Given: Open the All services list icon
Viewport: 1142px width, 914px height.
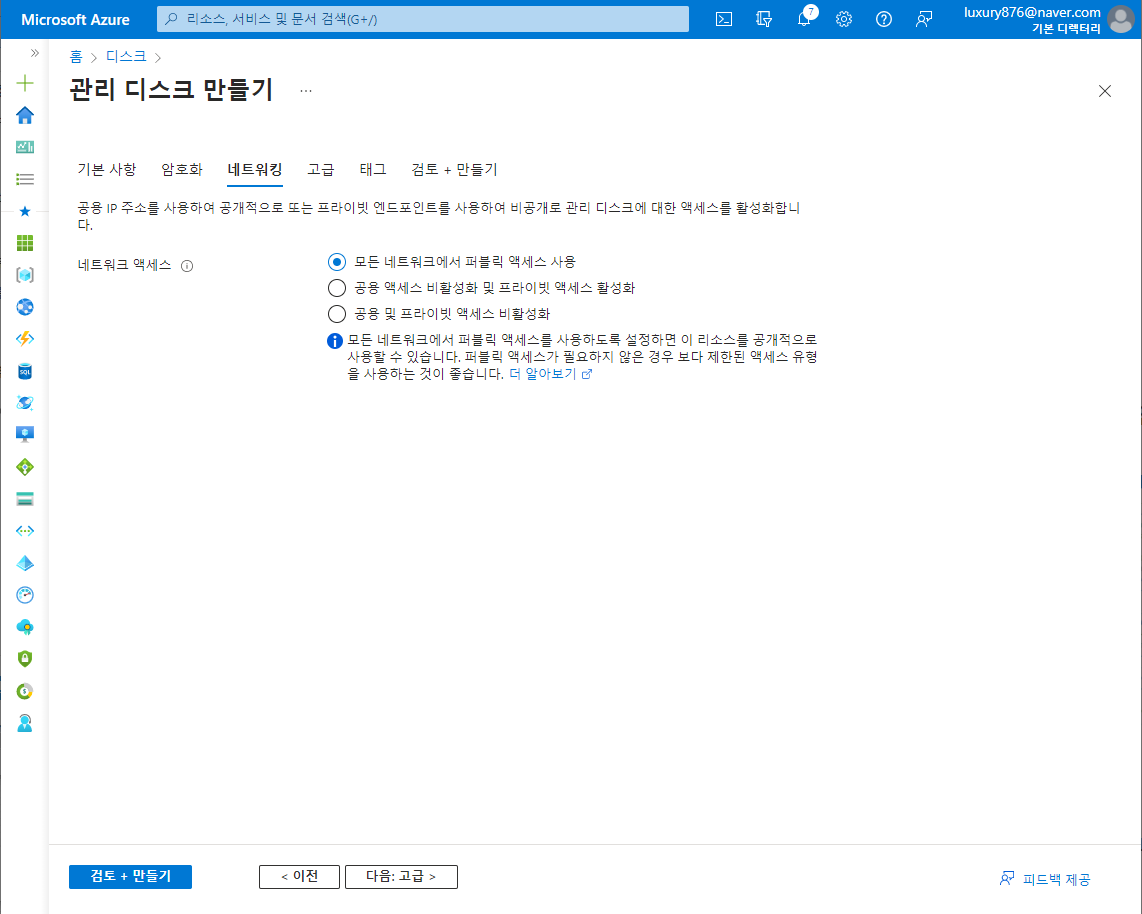Looking at the screenshot, I should pyautogui.click(x=25, y=179).
